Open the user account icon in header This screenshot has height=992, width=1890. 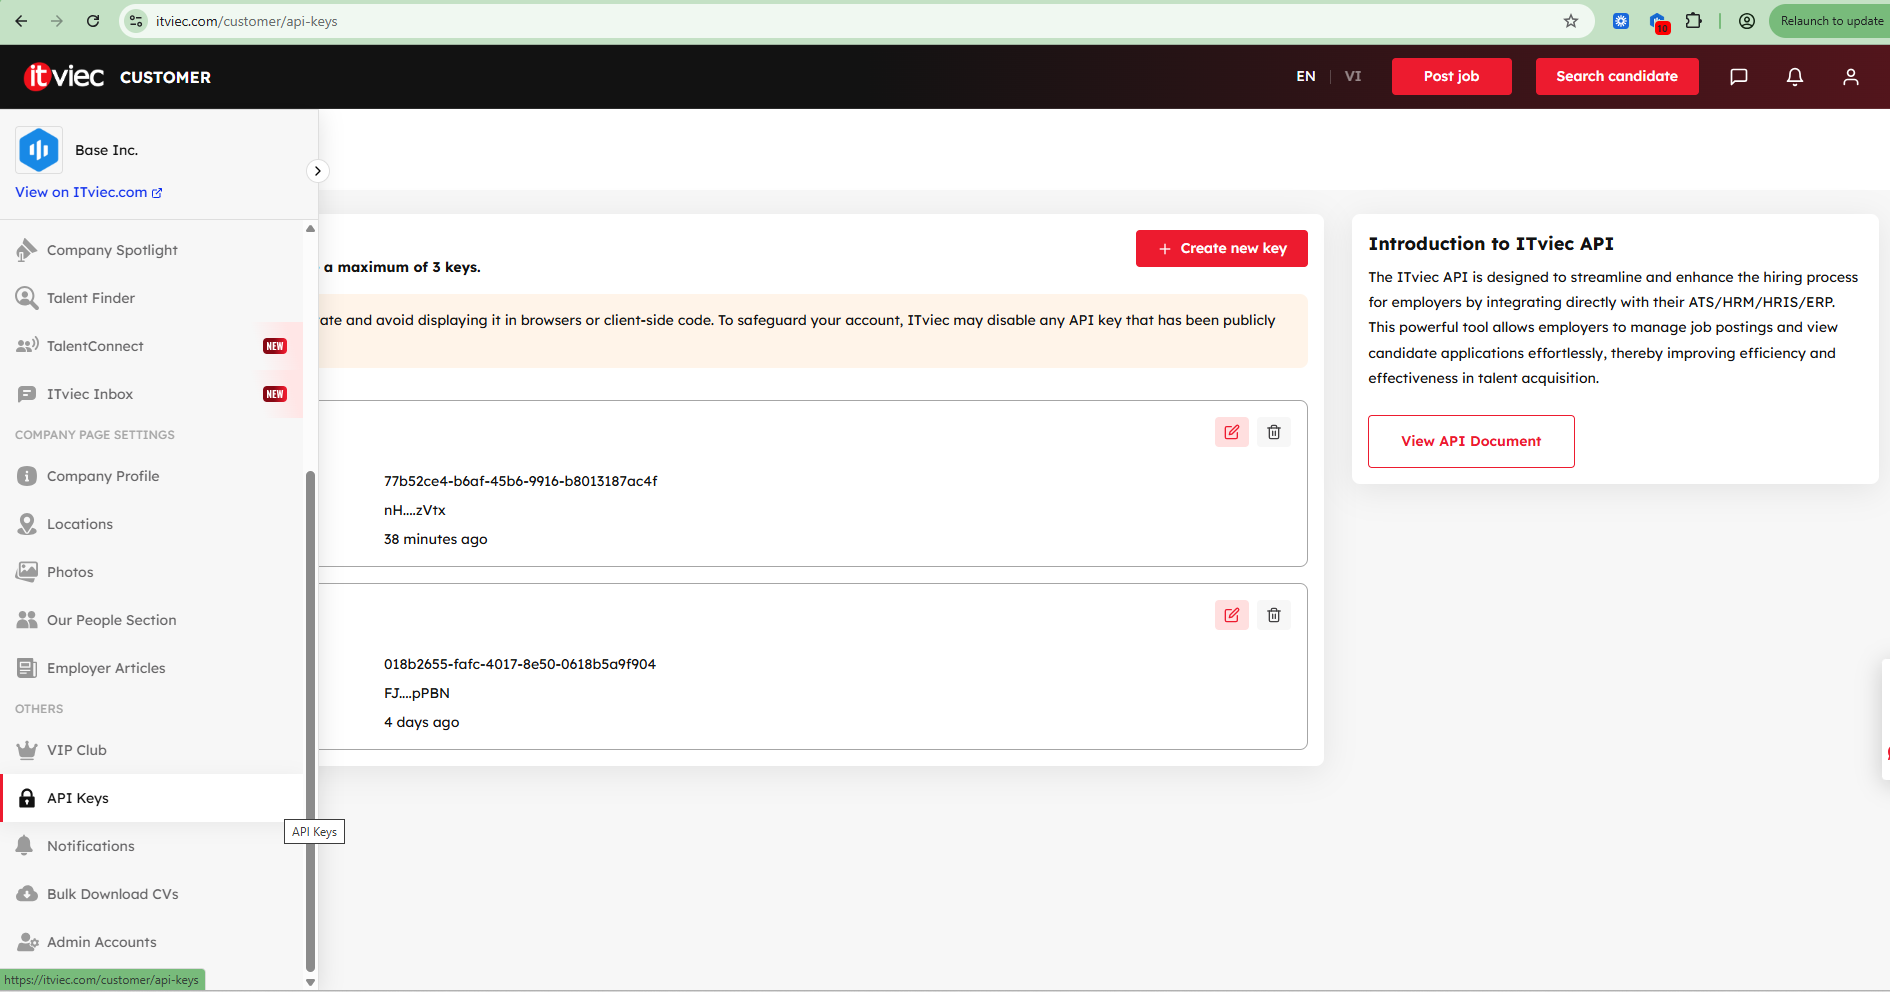click(1851, 77)
